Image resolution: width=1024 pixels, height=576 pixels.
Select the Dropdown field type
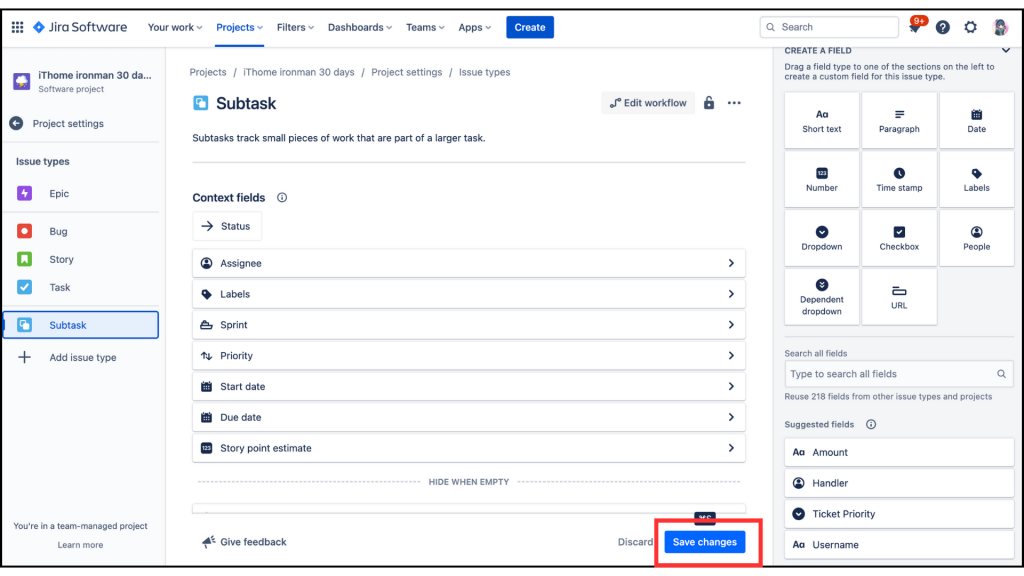[822, 238]
